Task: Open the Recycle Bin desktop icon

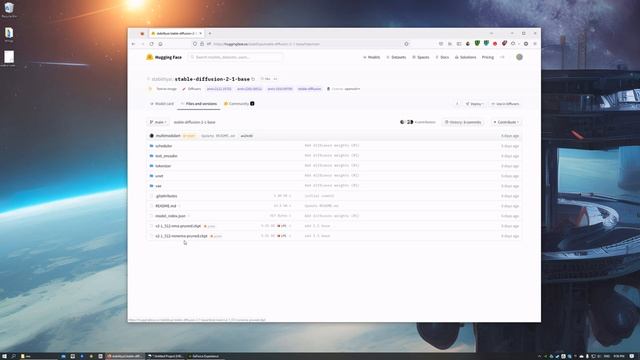Action: [9, 10]
